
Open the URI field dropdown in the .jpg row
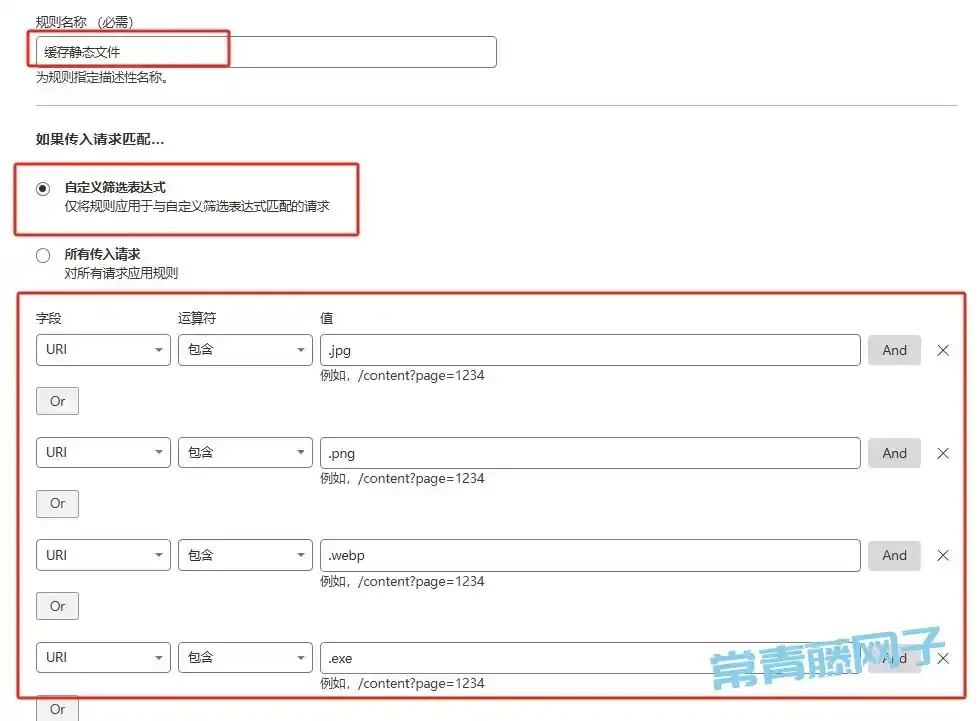coord(103,350)
